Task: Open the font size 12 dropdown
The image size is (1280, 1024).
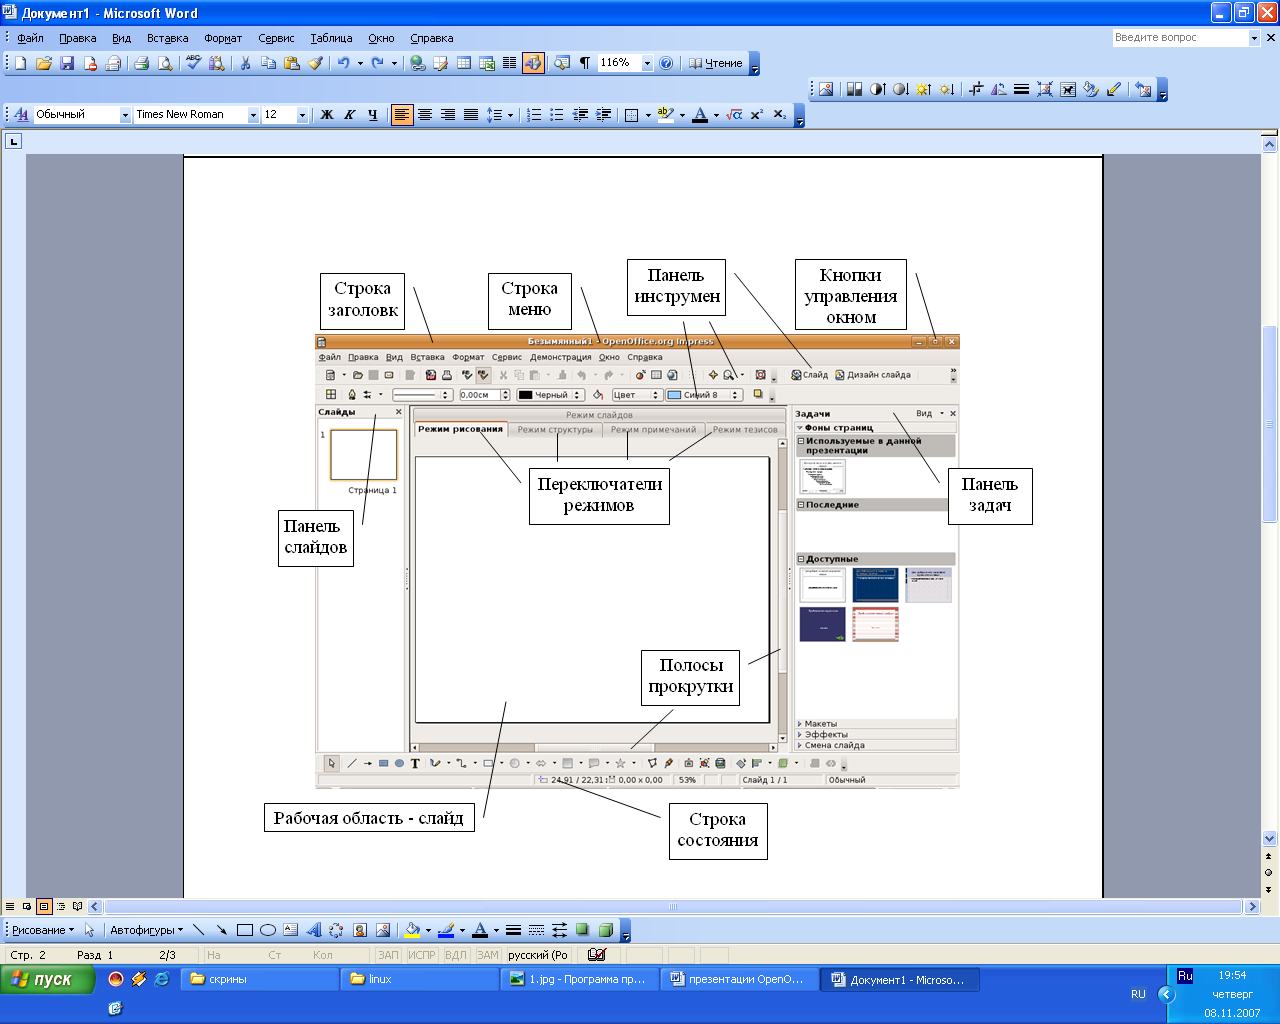Action: (x=302, y=115)
